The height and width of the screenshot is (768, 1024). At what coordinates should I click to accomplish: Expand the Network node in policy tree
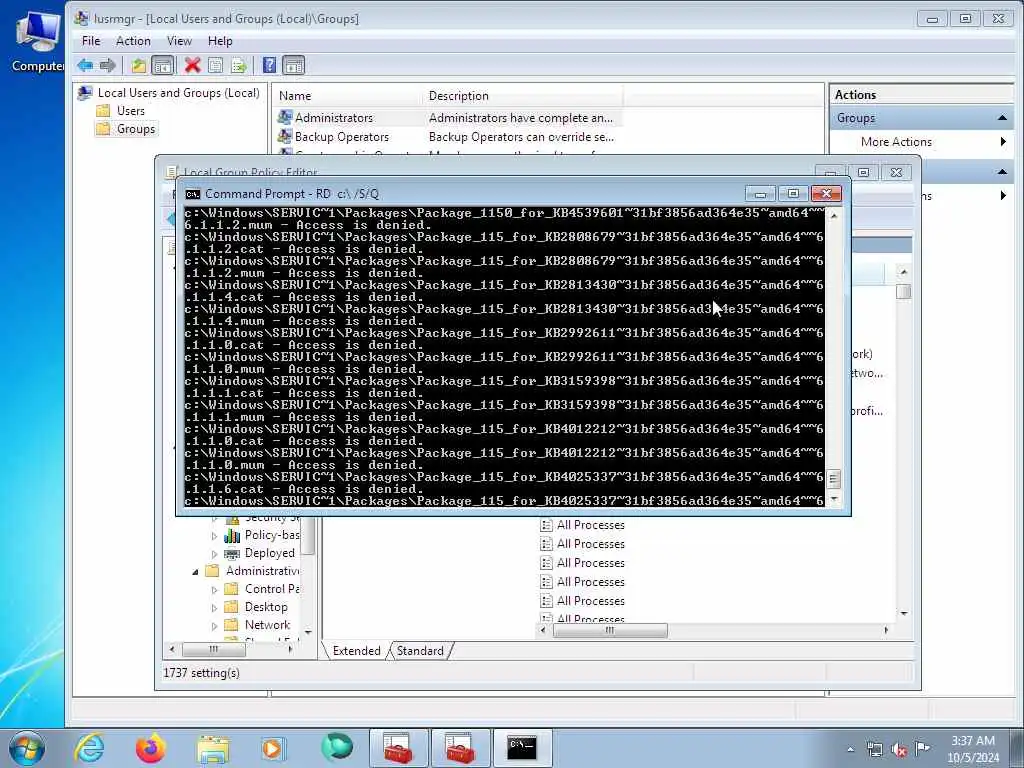pos(214,626)
